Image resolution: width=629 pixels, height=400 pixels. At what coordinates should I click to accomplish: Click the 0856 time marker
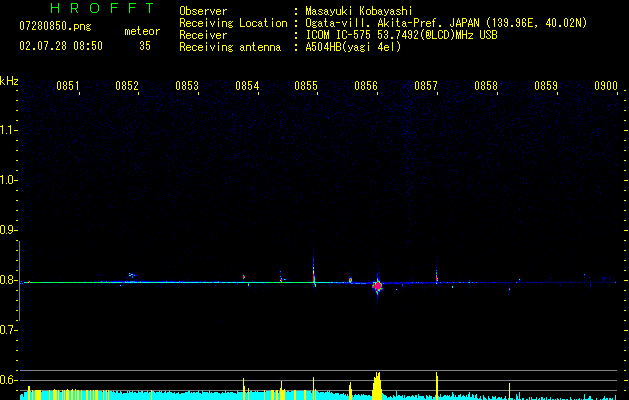[x=366, y=86]
